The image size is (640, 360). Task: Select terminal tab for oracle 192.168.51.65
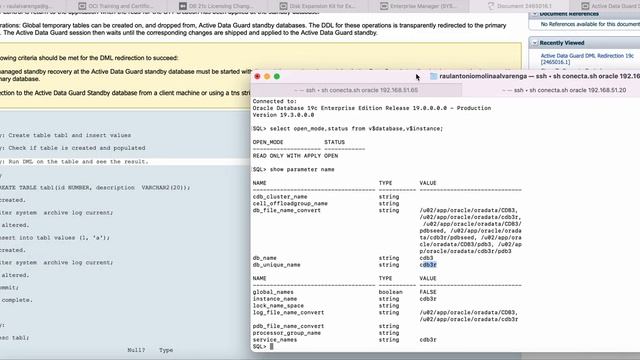pyautogui.click(x=356, y=90)
